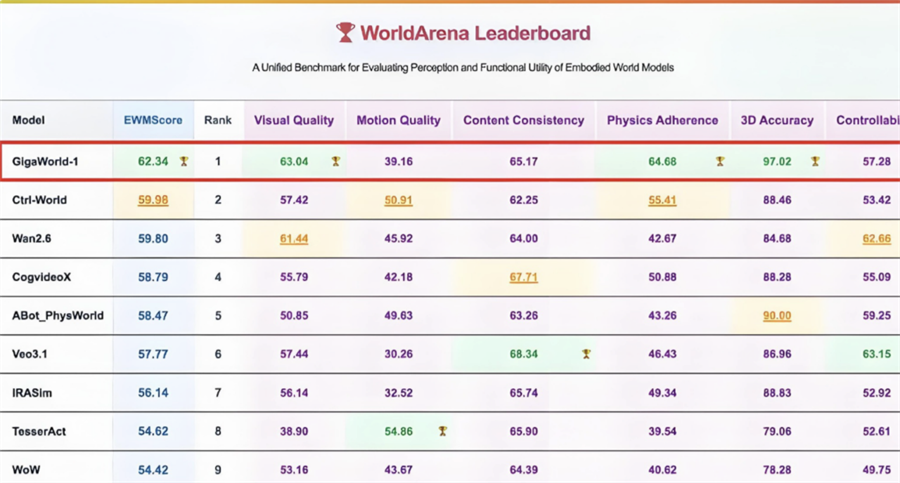Click the Content Consistency column header
This screenshot has width=900, height=483.
pos(523,120)
